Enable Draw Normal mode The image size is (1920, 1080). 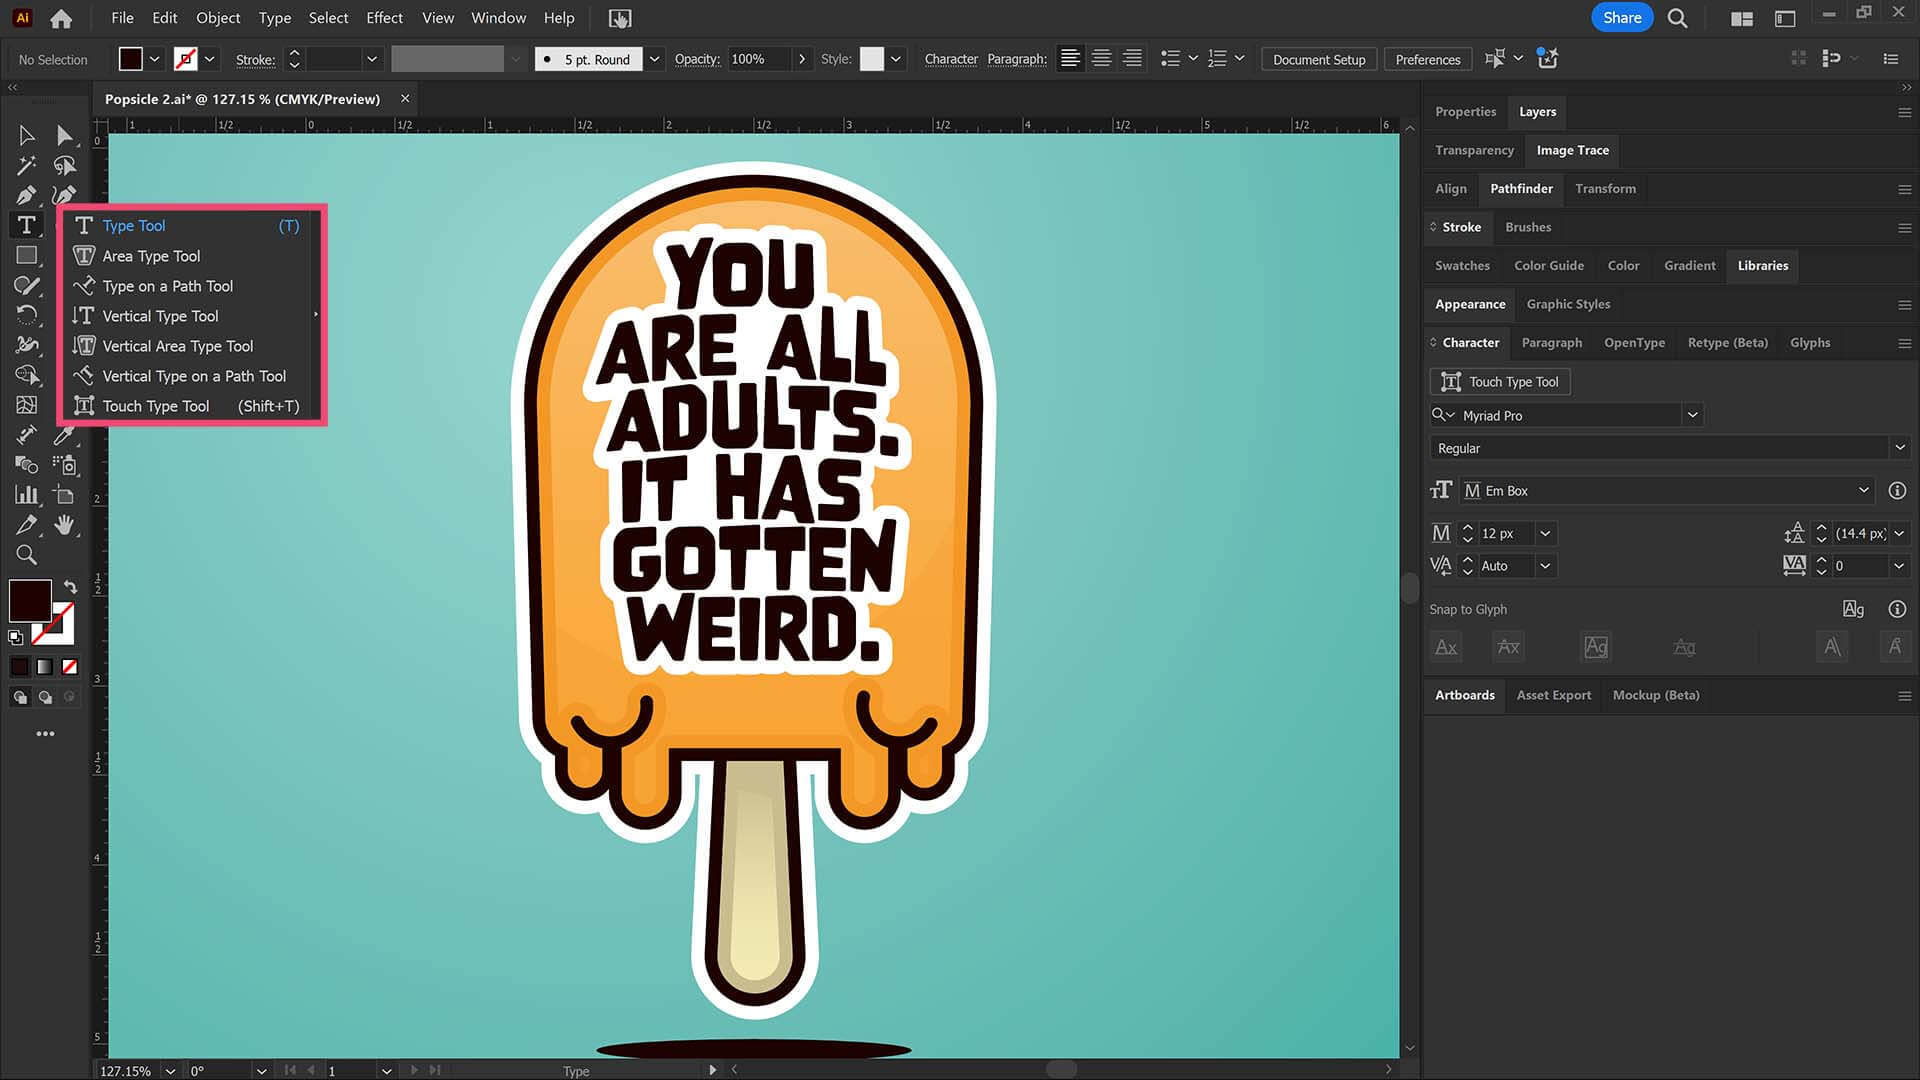pos(20,697)
